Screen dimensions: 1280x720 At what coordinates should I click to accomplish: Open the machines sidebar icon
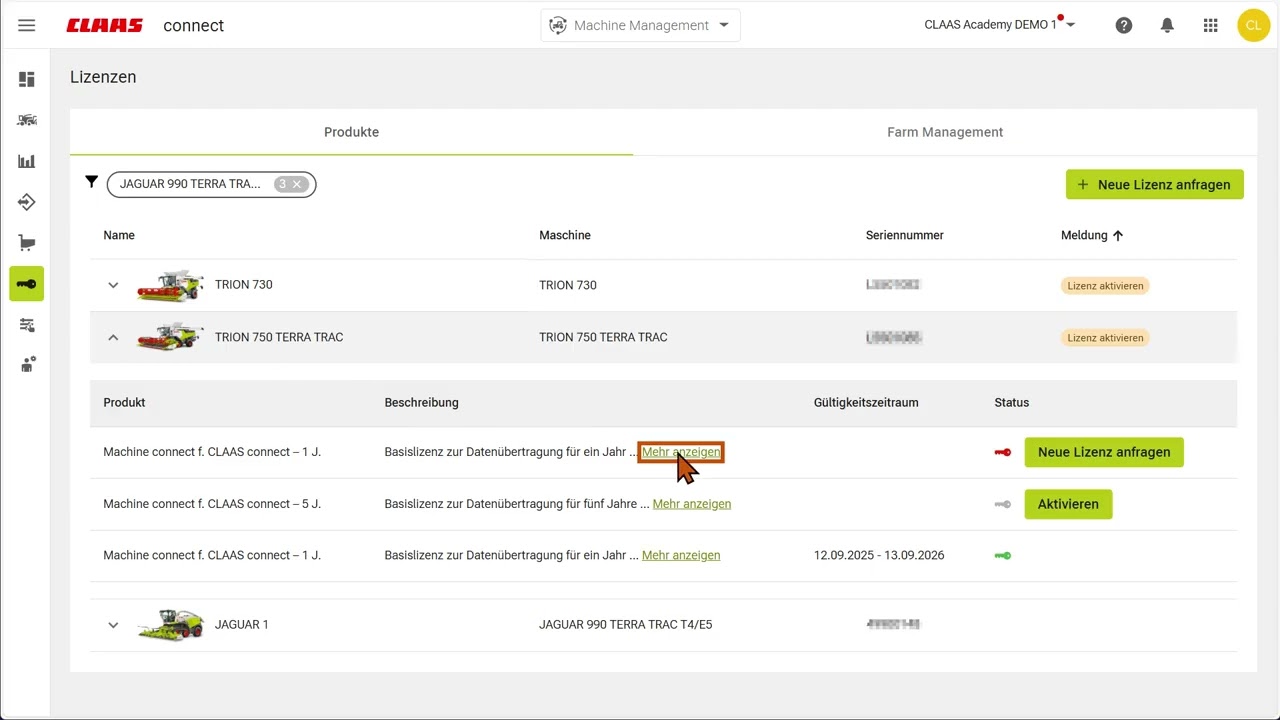coord(27,120)
